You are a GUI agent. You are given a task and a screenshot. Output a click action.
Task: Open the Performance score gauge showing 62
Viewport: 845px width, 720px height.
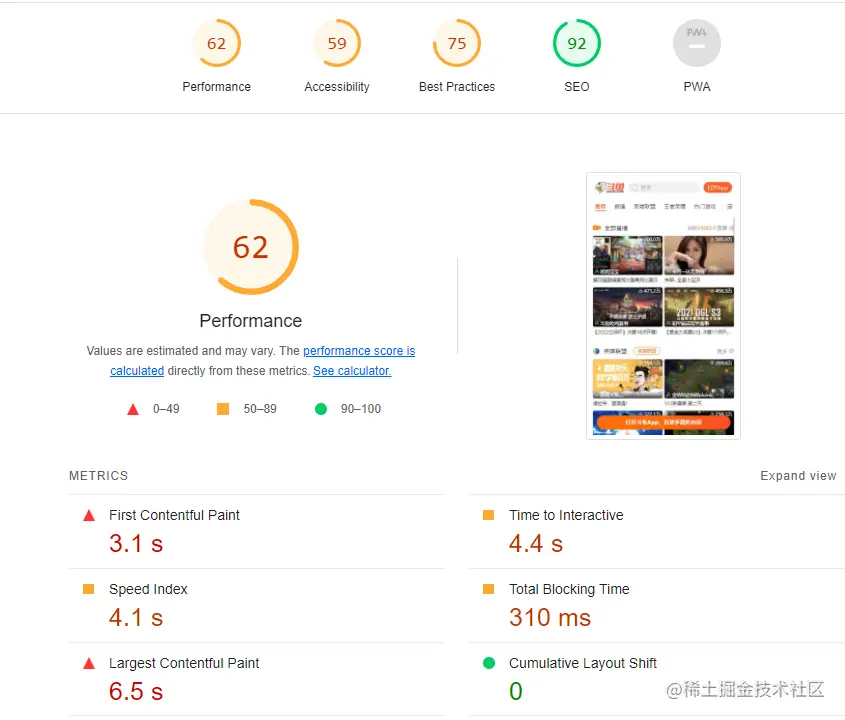pyautogui.click(x=217, y=43)
